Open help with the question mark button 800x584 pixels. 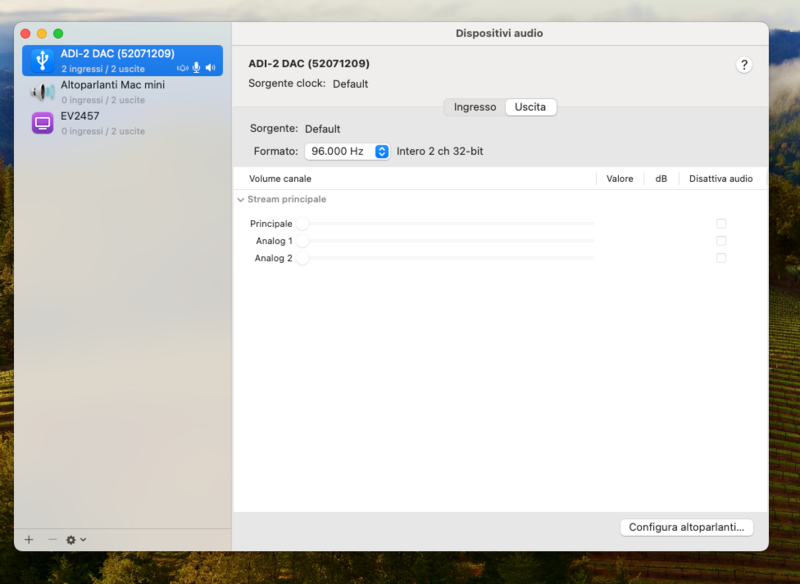click(744, 64)
